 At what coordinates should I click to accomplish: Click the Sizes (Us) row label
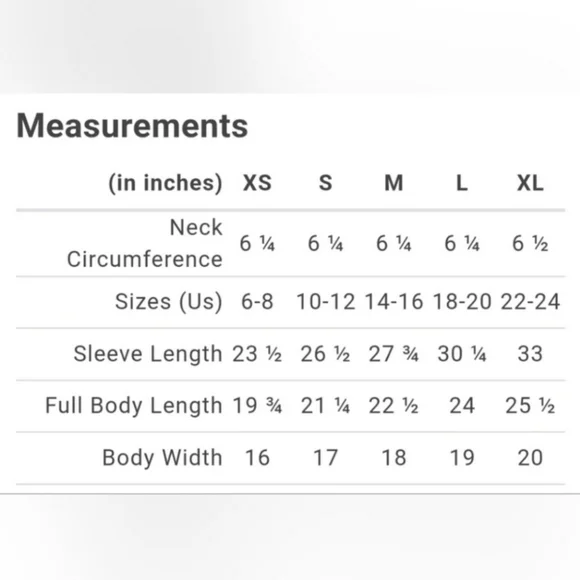169,301
